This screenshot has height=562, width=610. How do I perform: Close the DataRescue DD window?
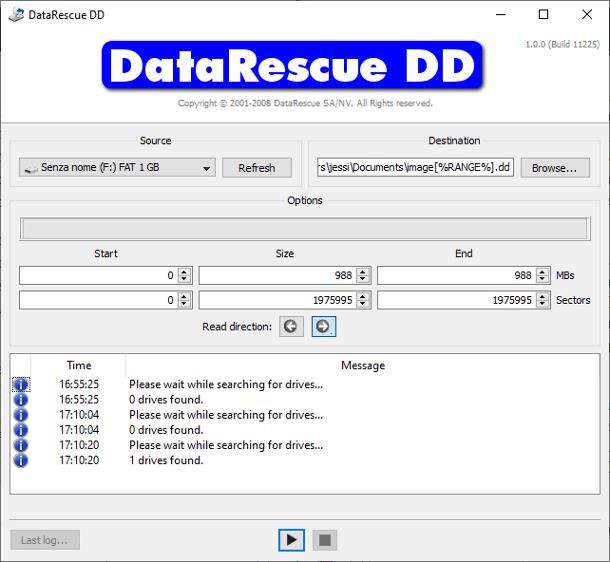click(587, 14)
